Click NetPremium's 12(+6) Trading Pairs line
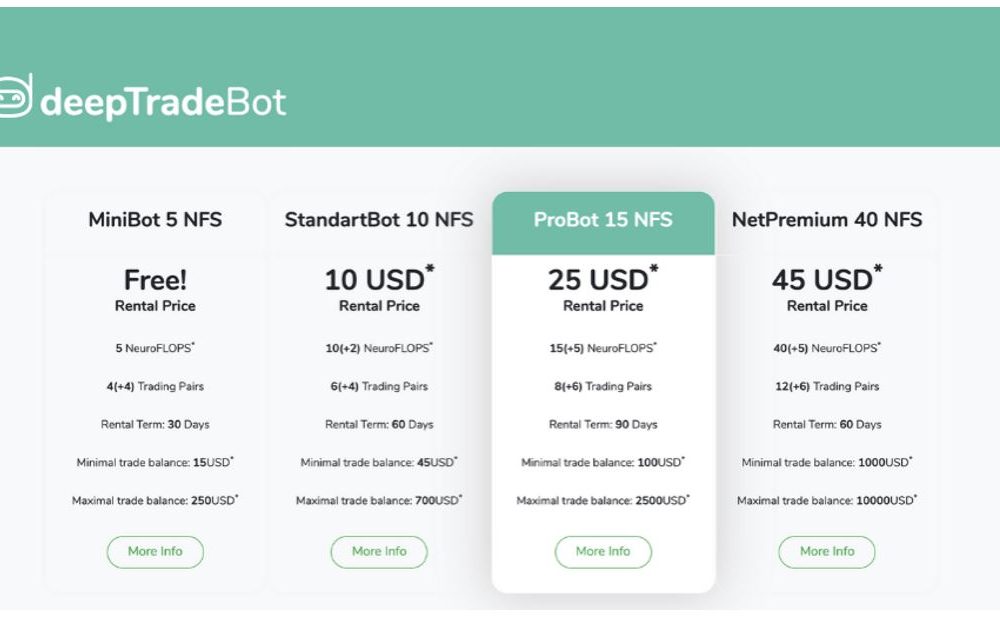 coord(827,386)
